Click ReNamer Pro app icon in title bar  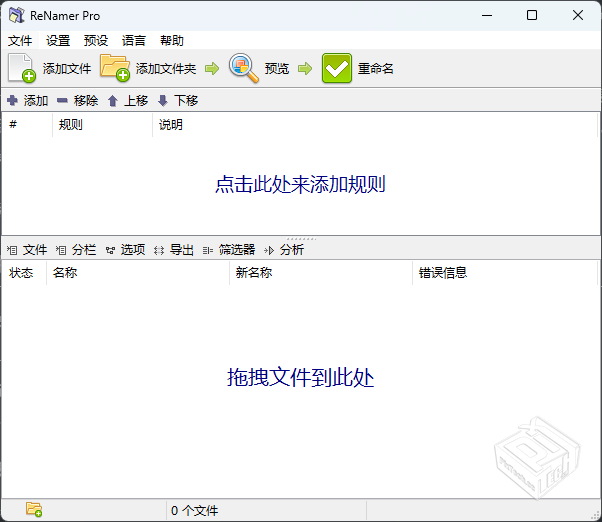coord(17,15)
